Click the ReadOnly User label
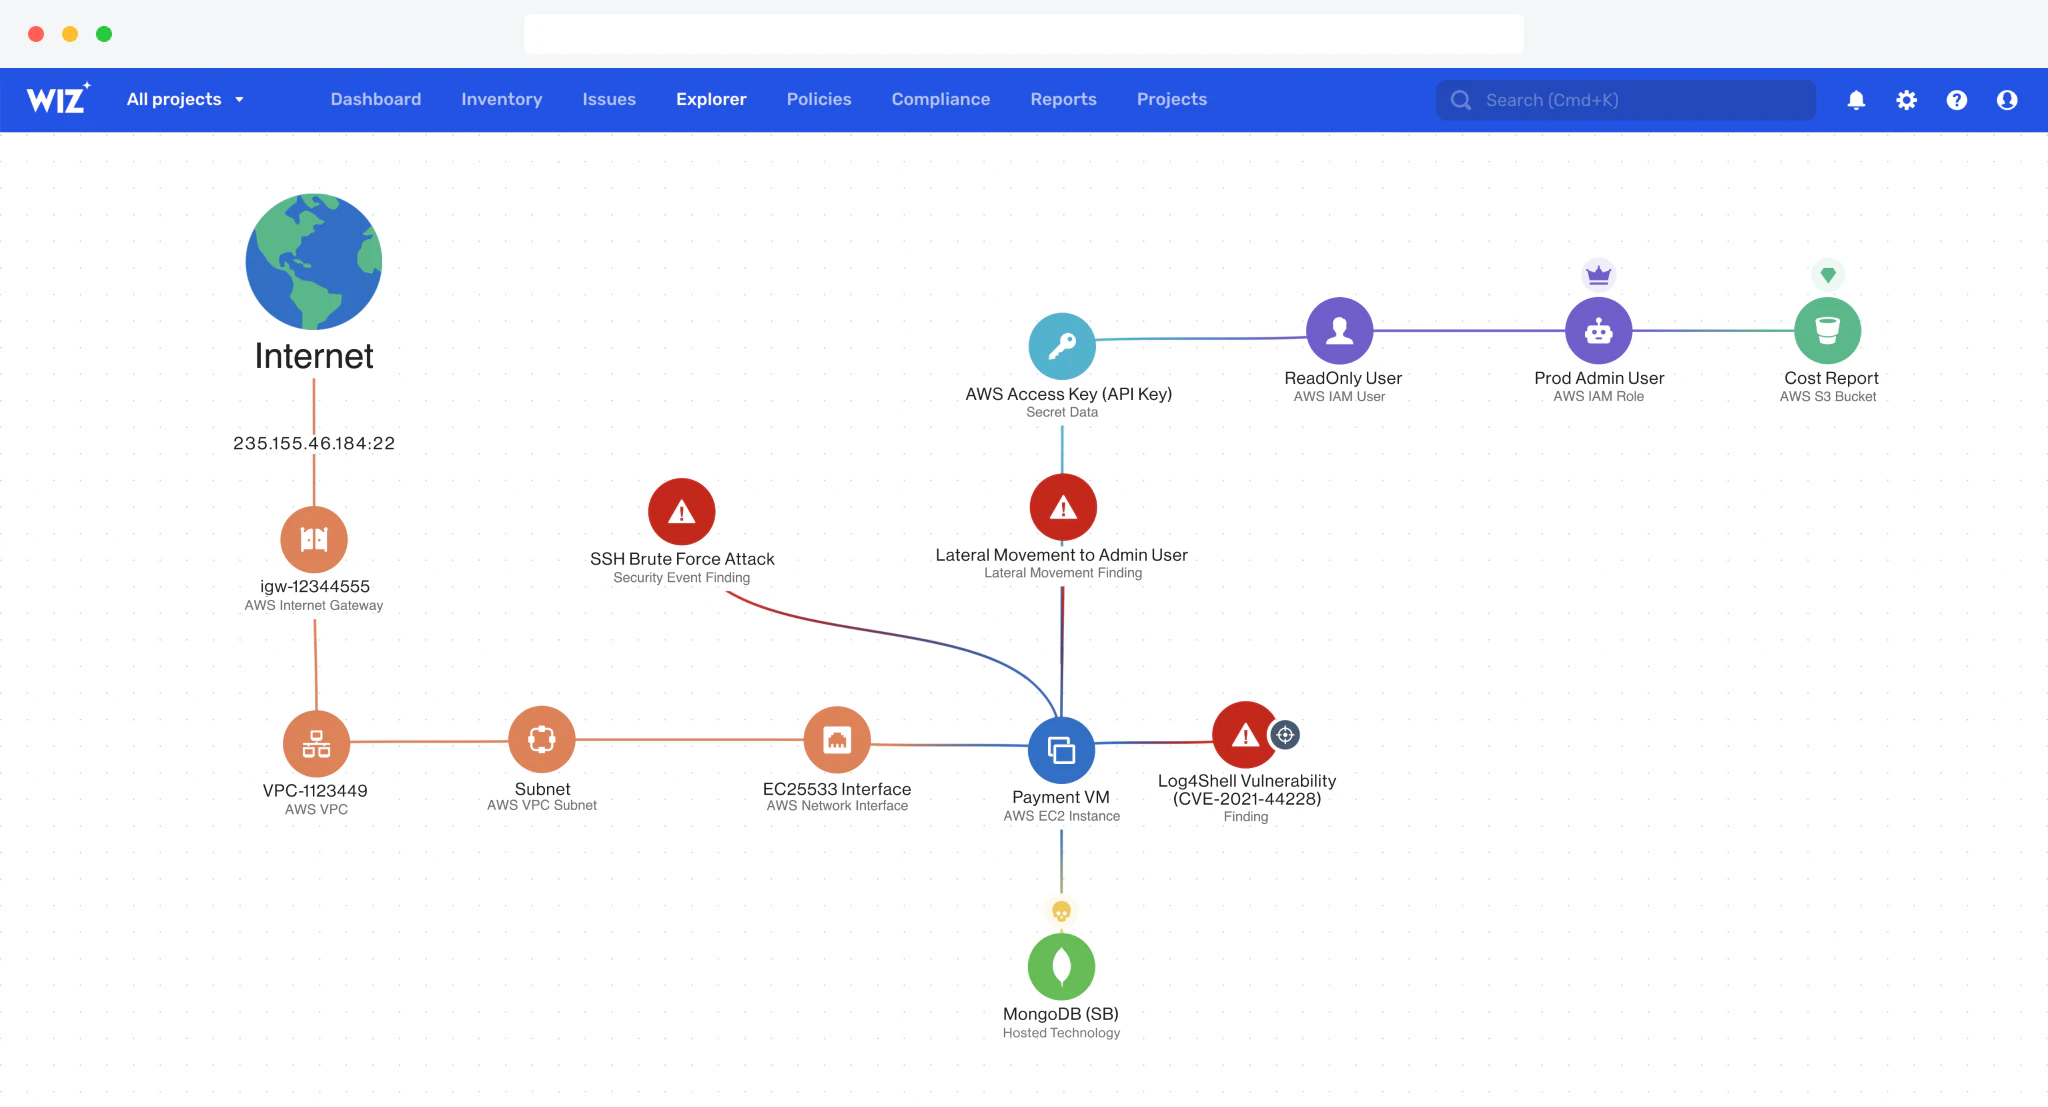The height and width of the screenshot is (1107, 2048). (1343, 378)
